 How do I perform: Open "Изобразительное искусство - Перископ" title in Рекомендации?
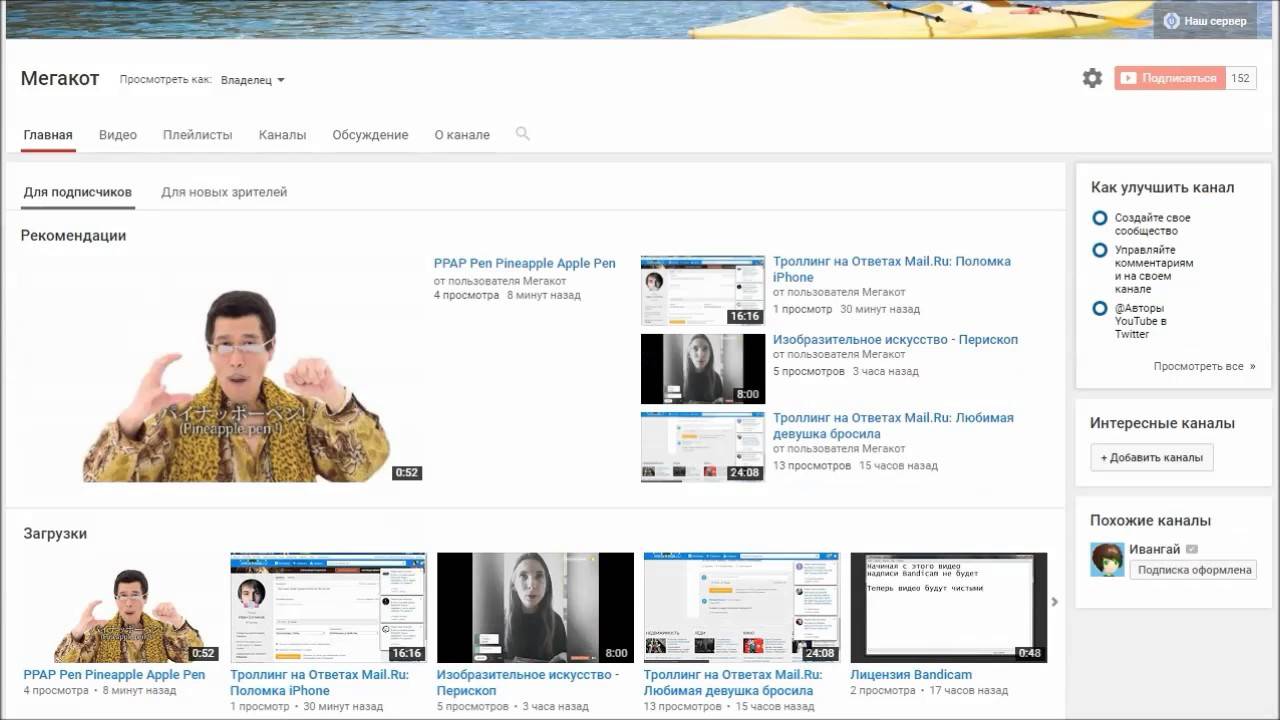click(895, 340)
